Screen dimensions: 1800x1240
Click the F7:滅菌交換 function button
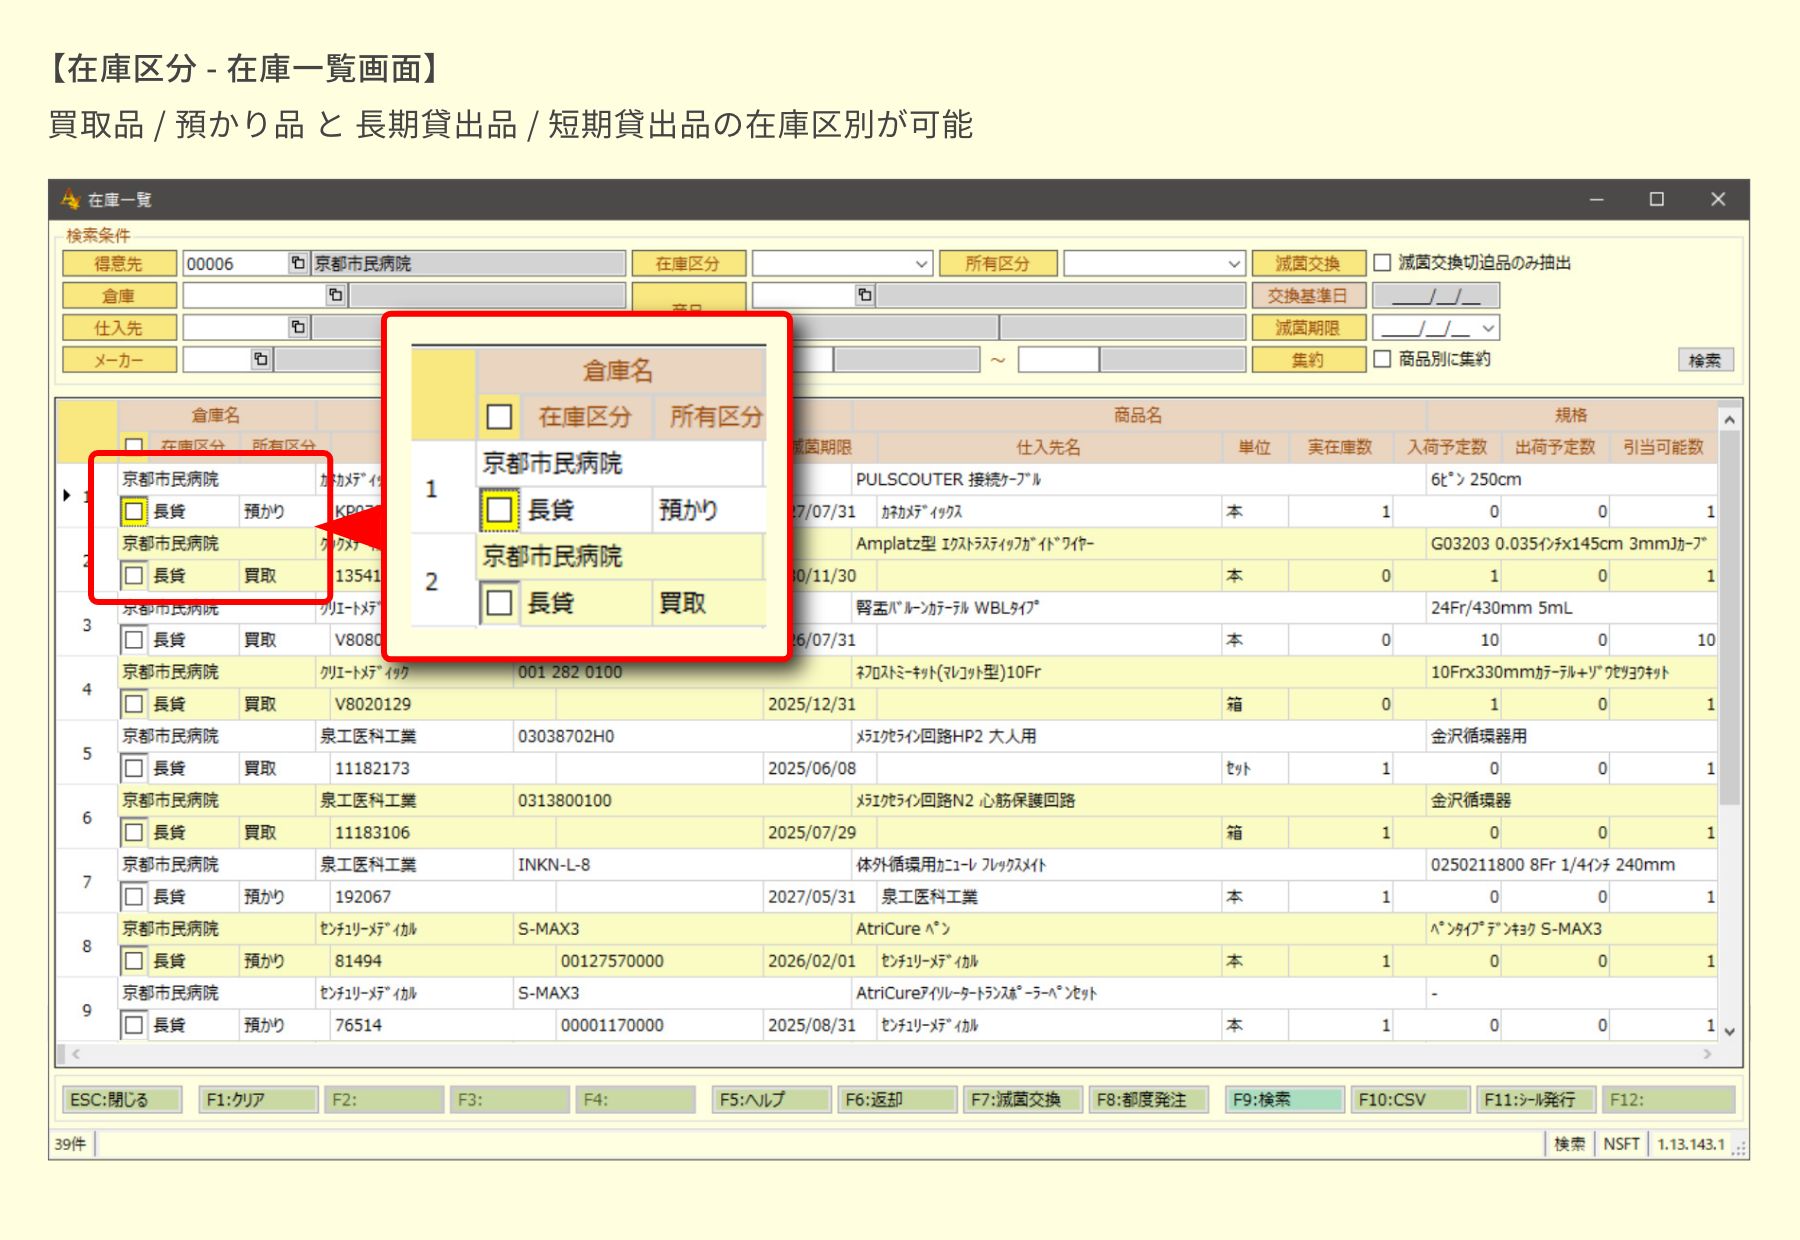pos(1022,1100)
